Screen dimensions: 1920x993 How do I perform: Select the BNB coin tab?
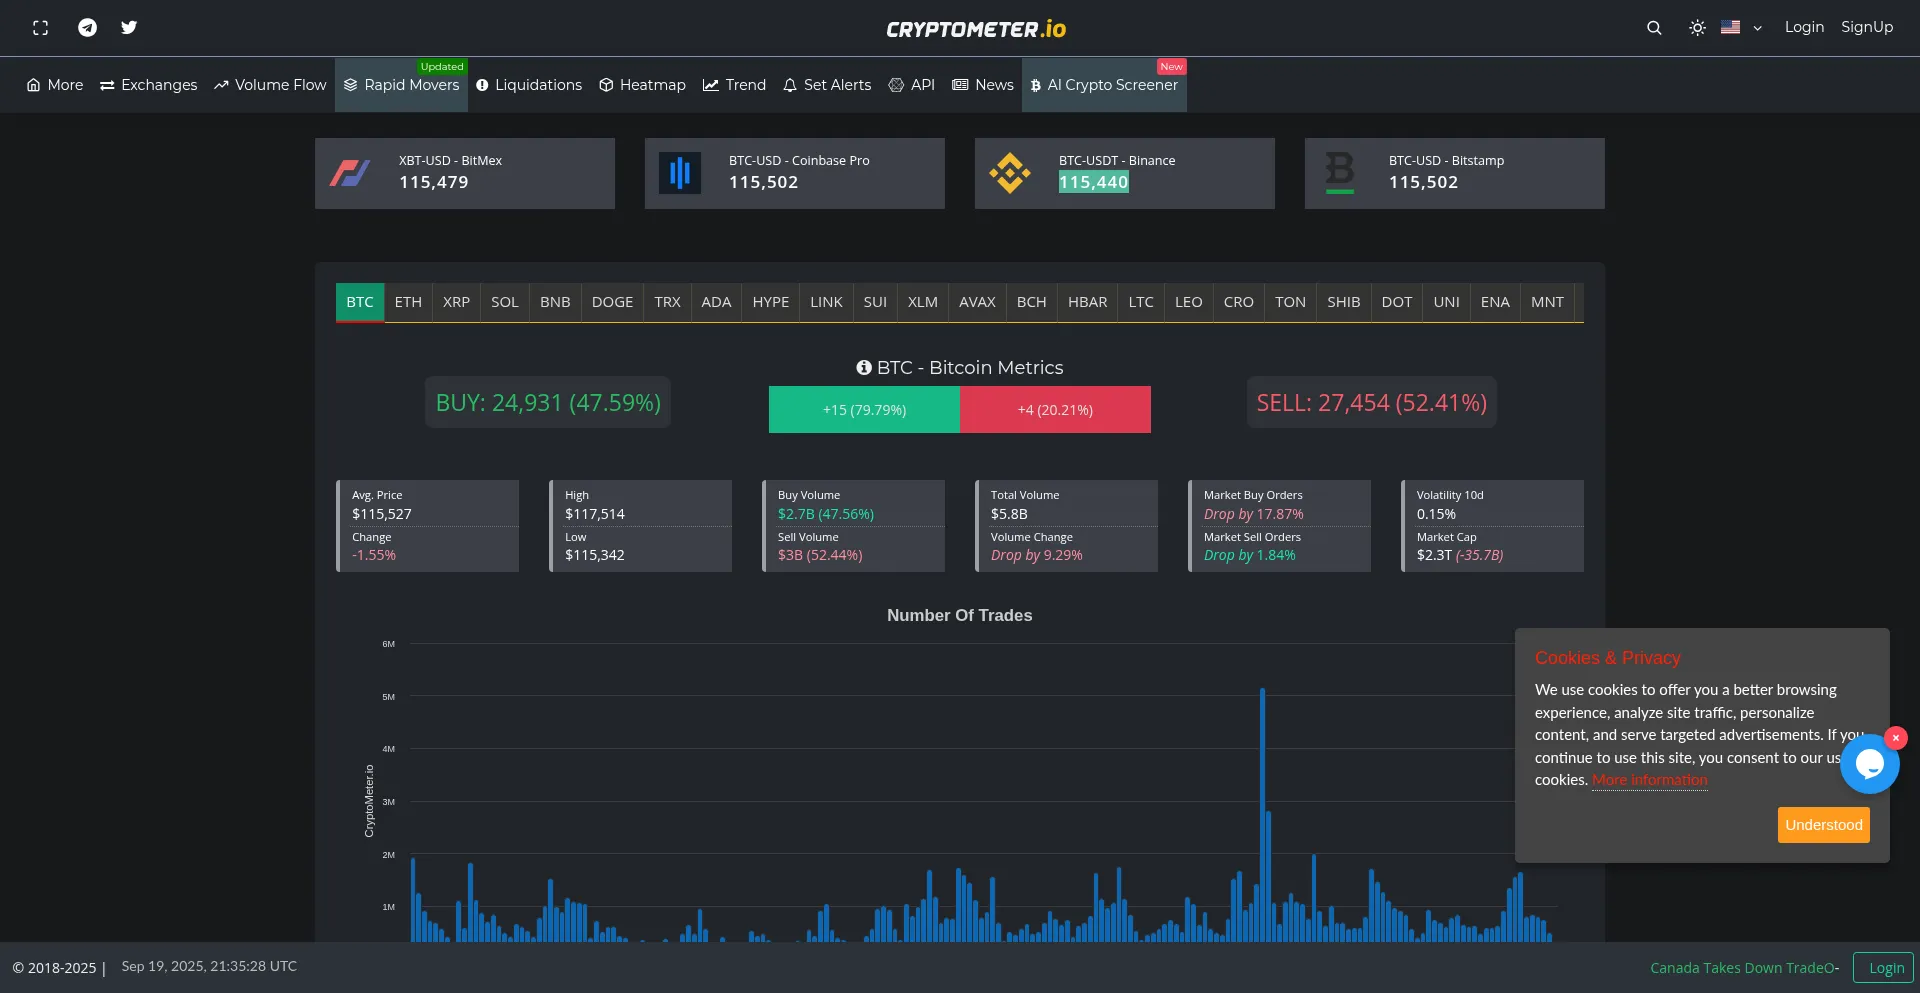[555, 302]
